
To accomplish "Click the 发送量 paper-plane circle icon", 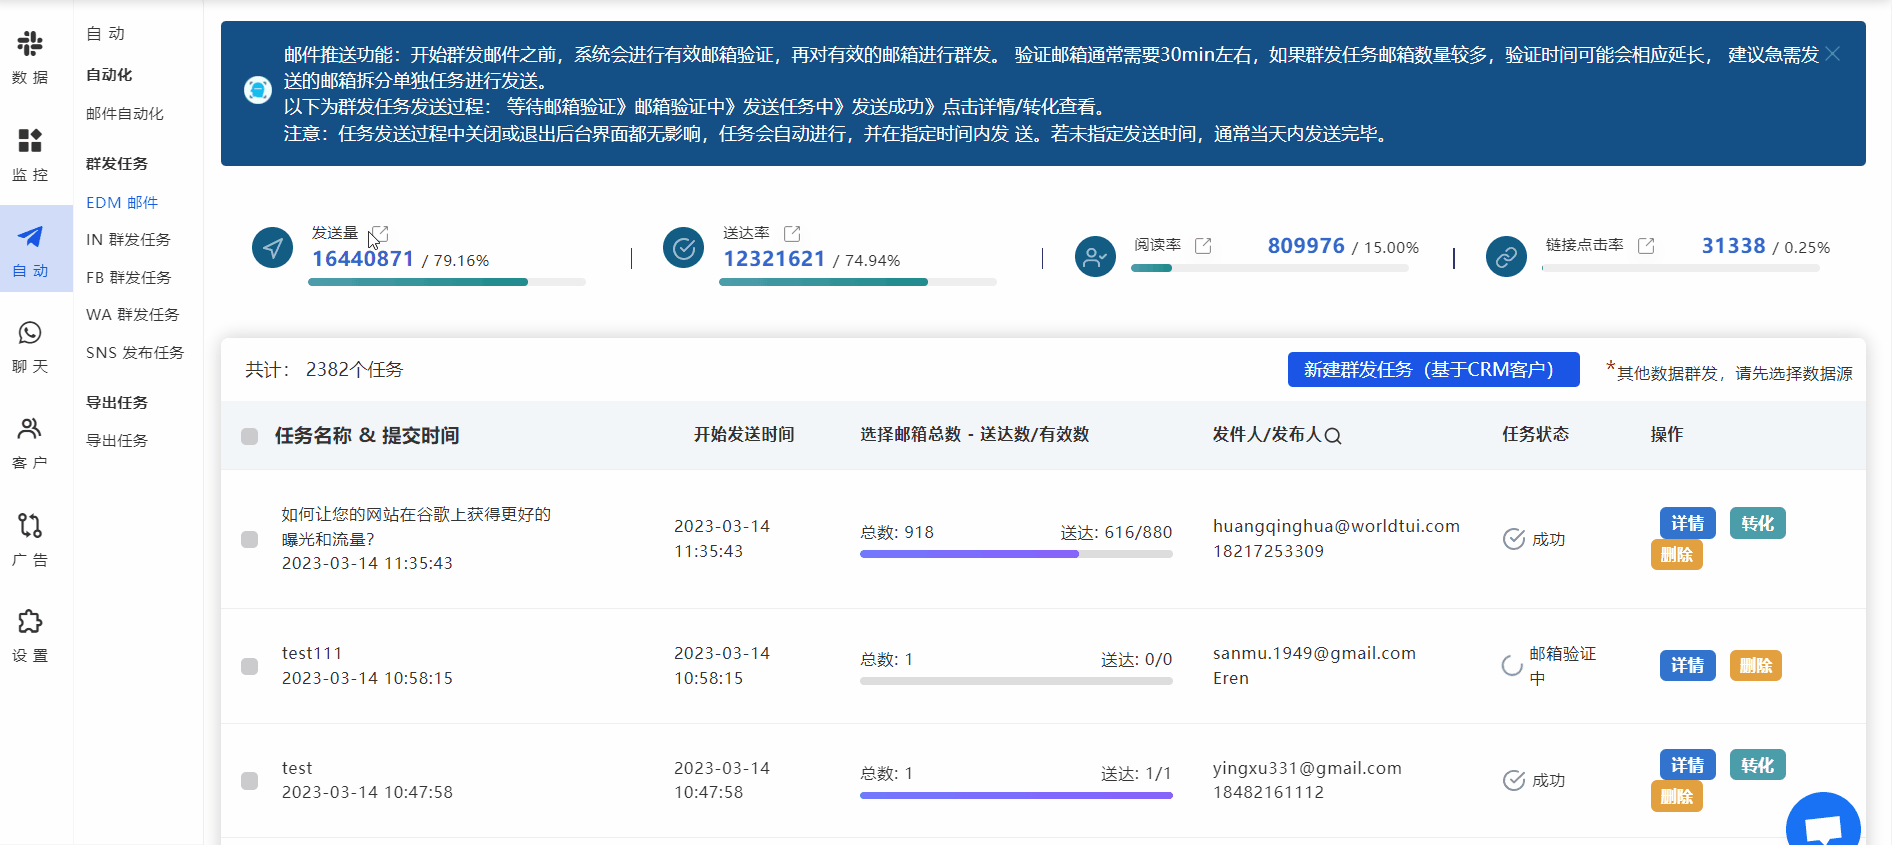I will coord(272,247).
